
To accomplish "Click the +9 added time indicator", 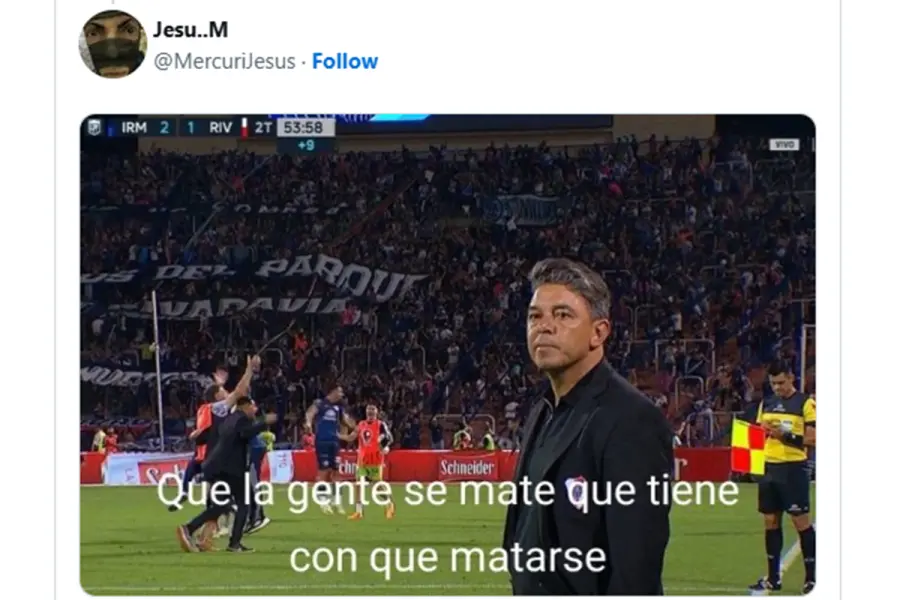I will pos(306,145).
